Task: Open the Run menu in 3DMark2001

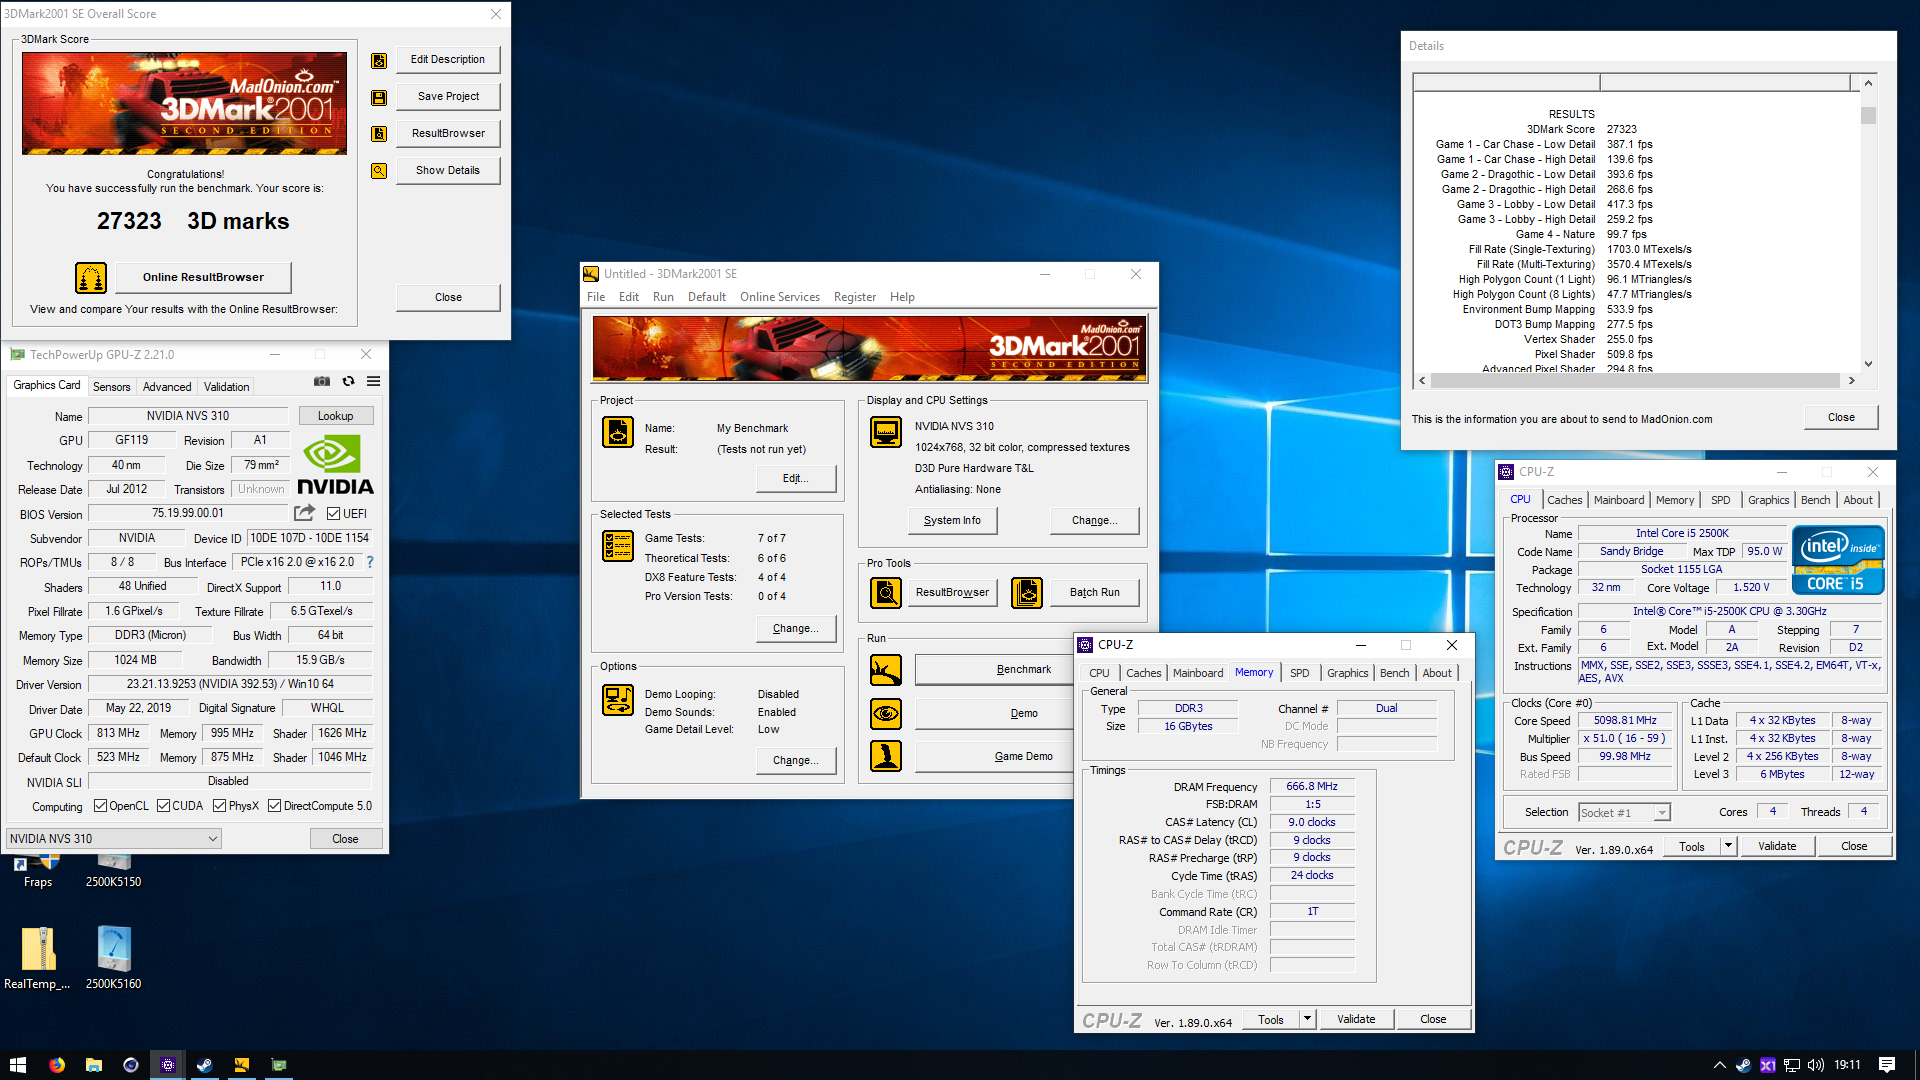Action: pos(663,297)
